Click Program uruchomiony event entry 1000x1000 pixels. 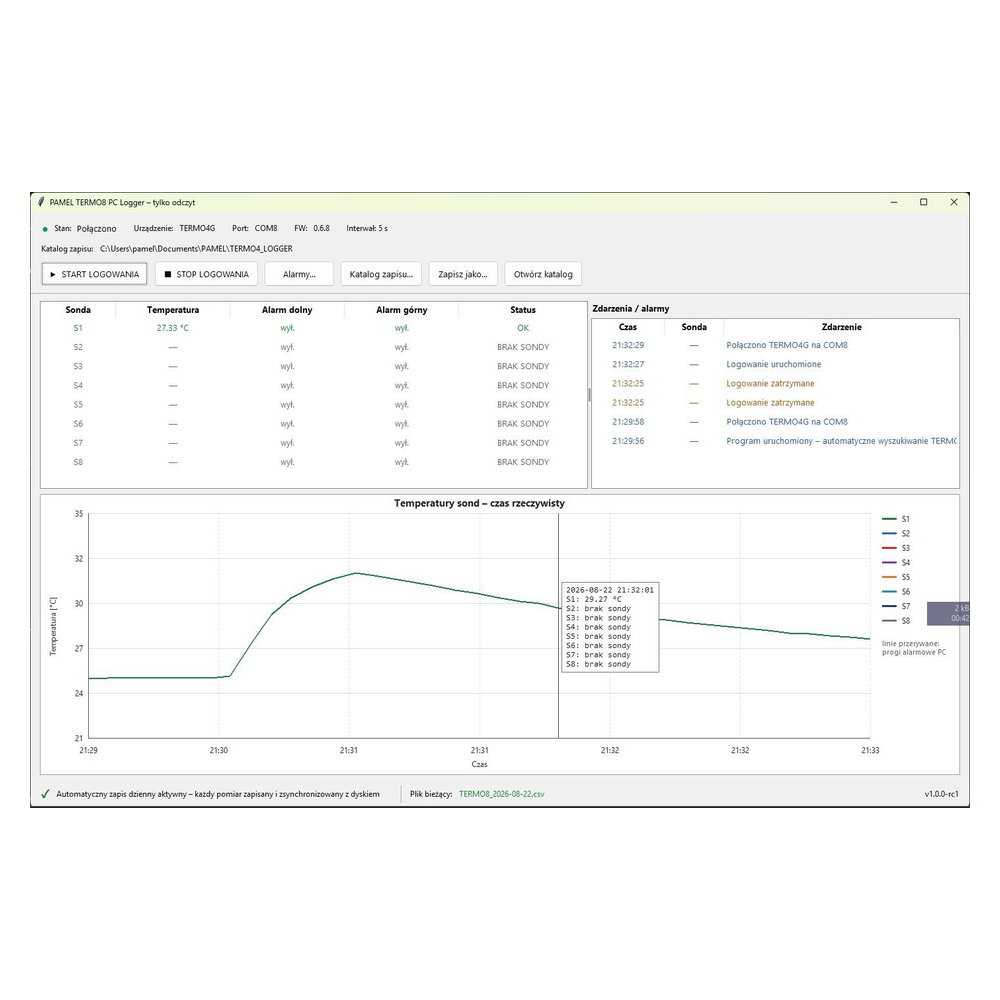(841, 441)
